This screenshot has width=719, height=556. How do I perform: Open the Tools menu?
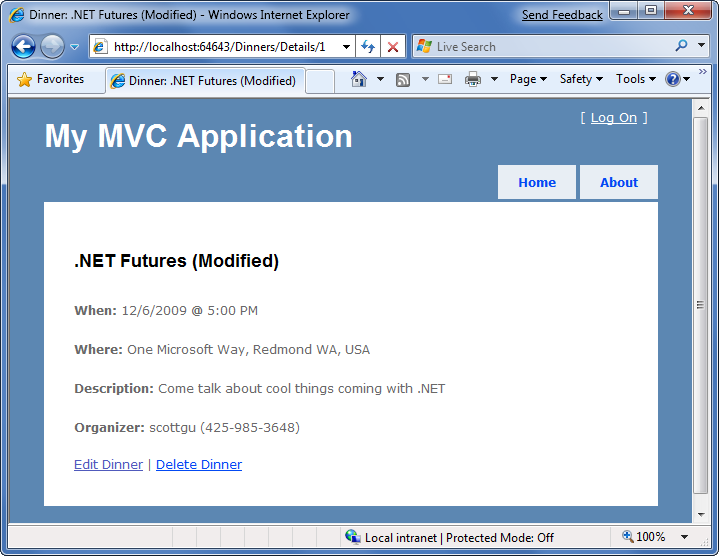pyautogui.click(x=635, y=80)
